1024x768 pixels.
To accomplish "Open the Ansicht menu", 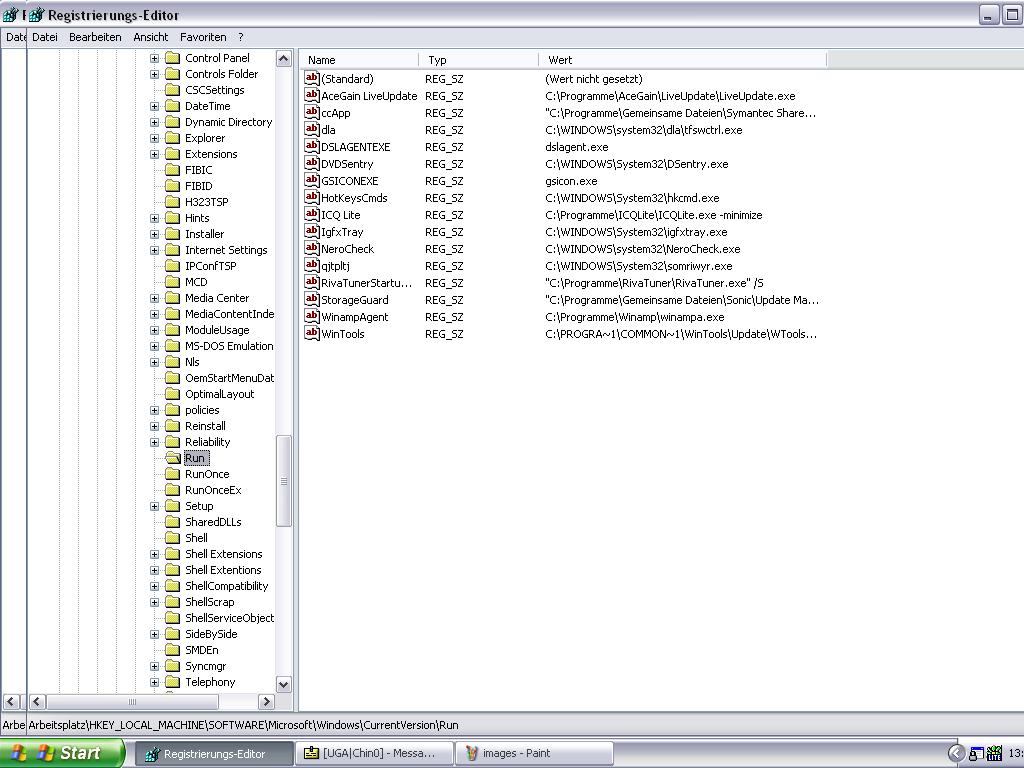I will tap(151, 37).
